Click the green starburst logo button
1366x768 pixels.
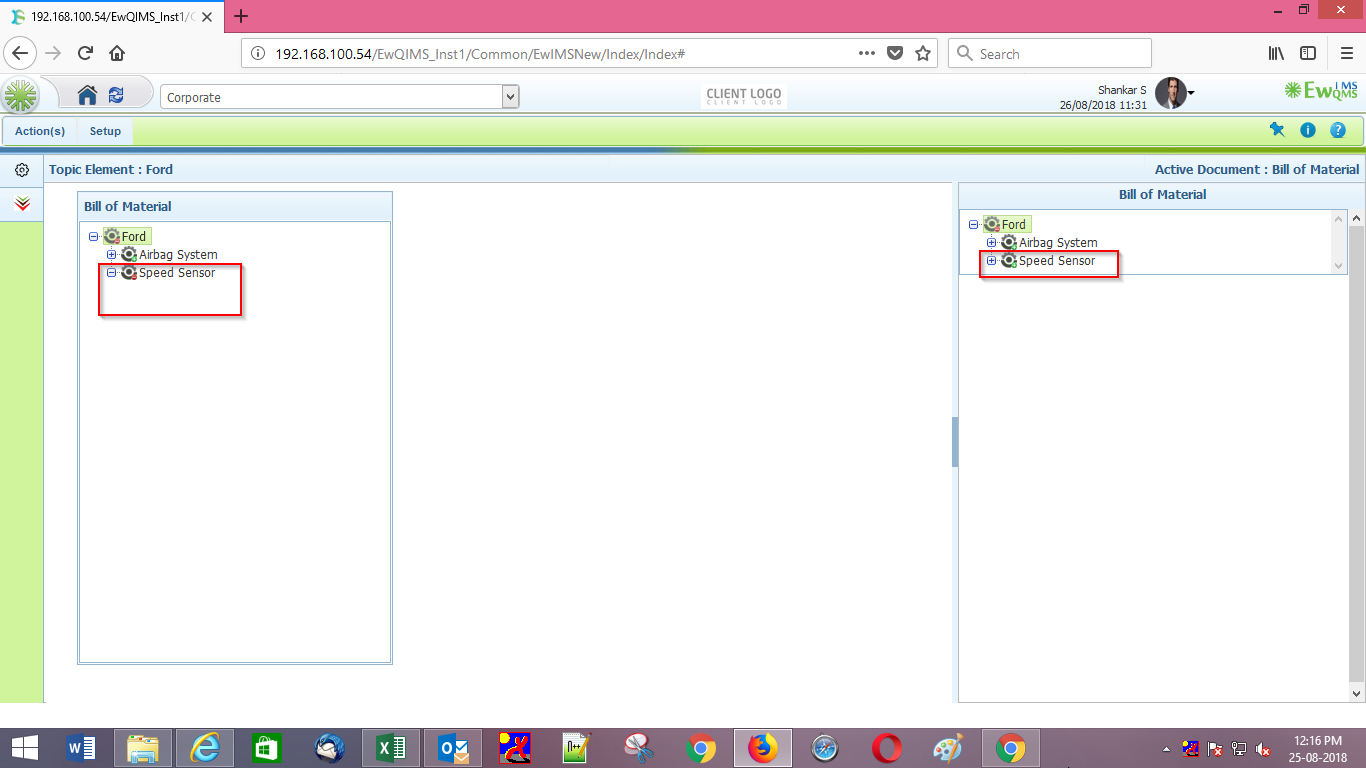point(20,96)
